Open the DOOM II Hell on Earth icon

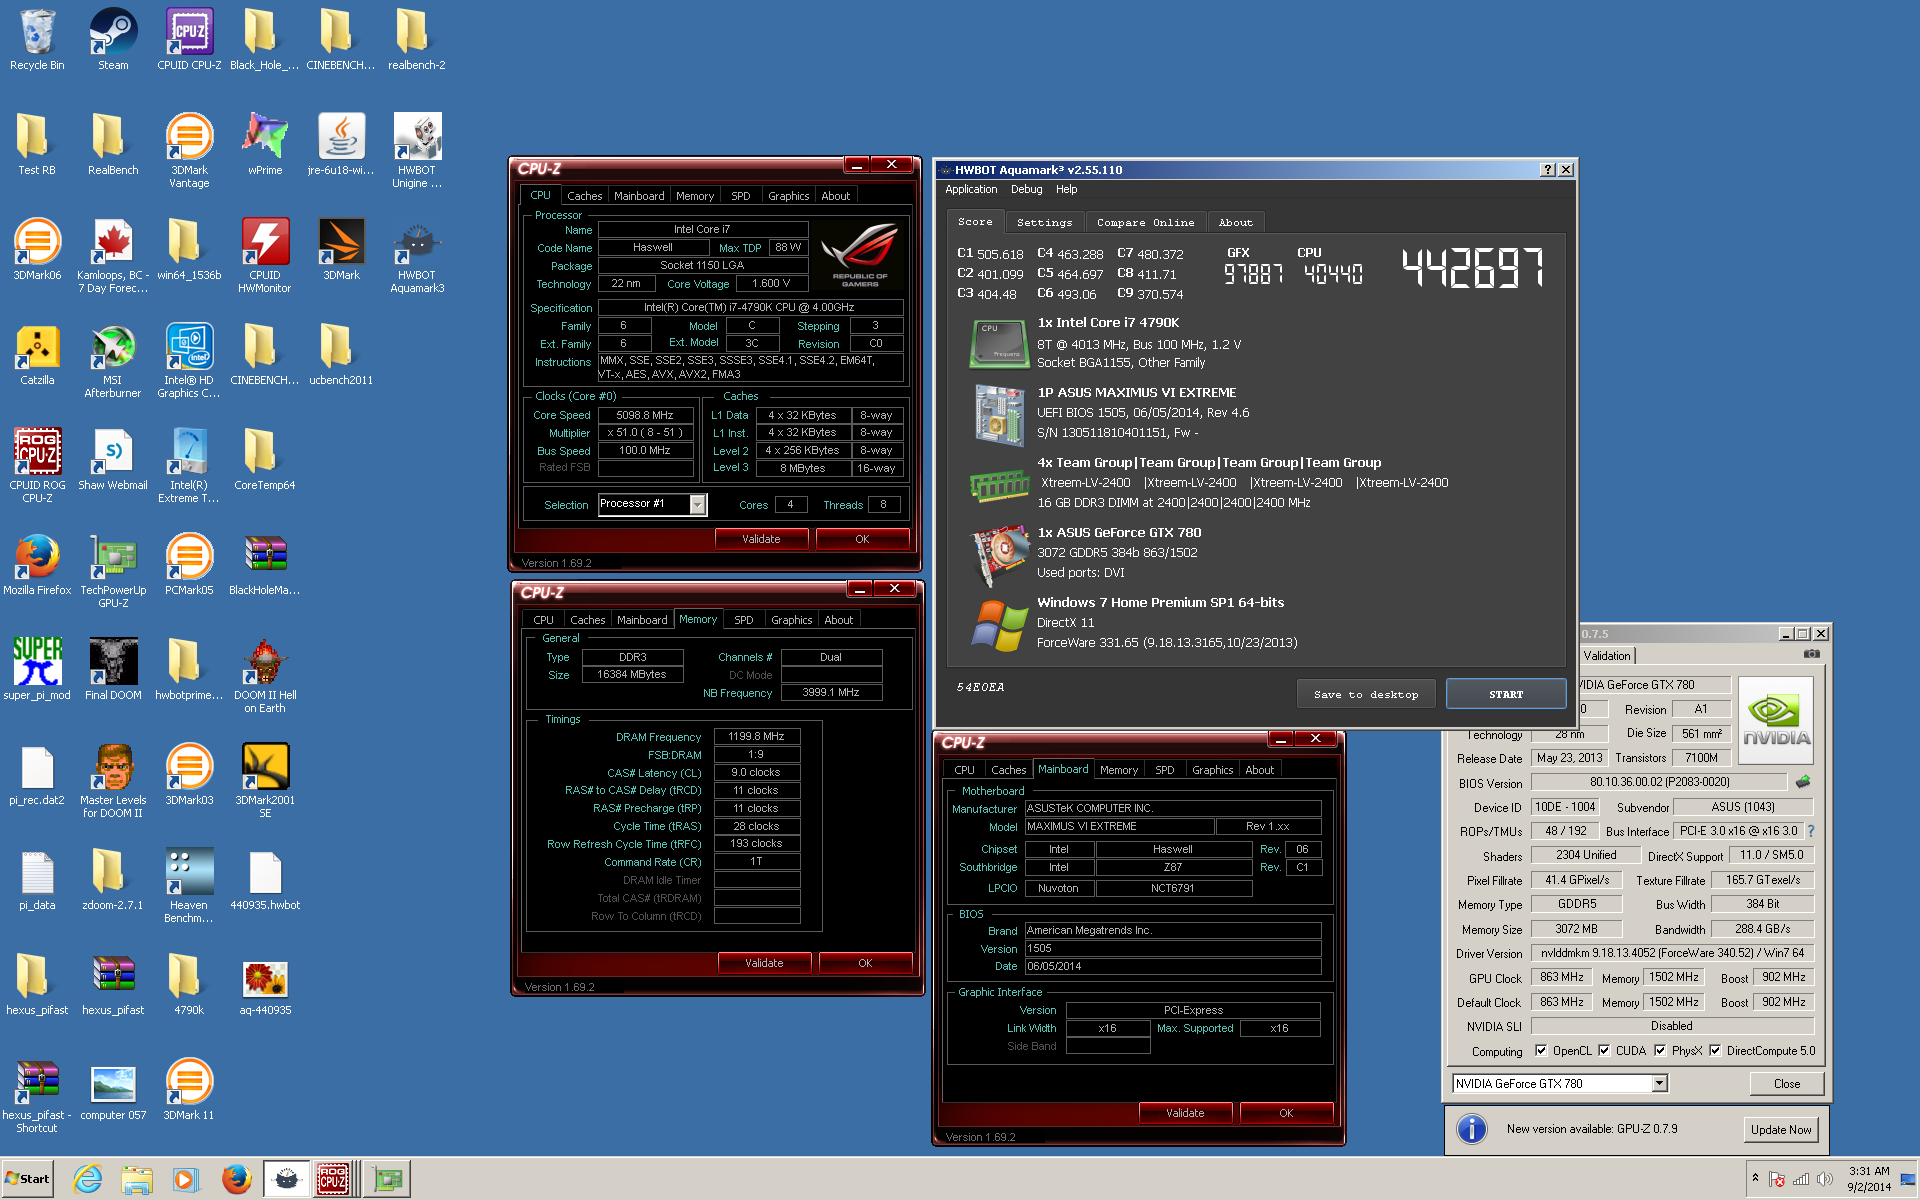click(265, 675)
